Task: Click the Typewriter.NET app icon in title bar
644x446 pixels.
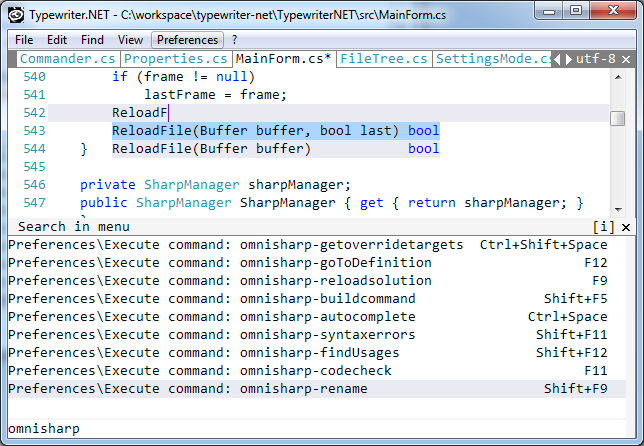Action: 16,15
